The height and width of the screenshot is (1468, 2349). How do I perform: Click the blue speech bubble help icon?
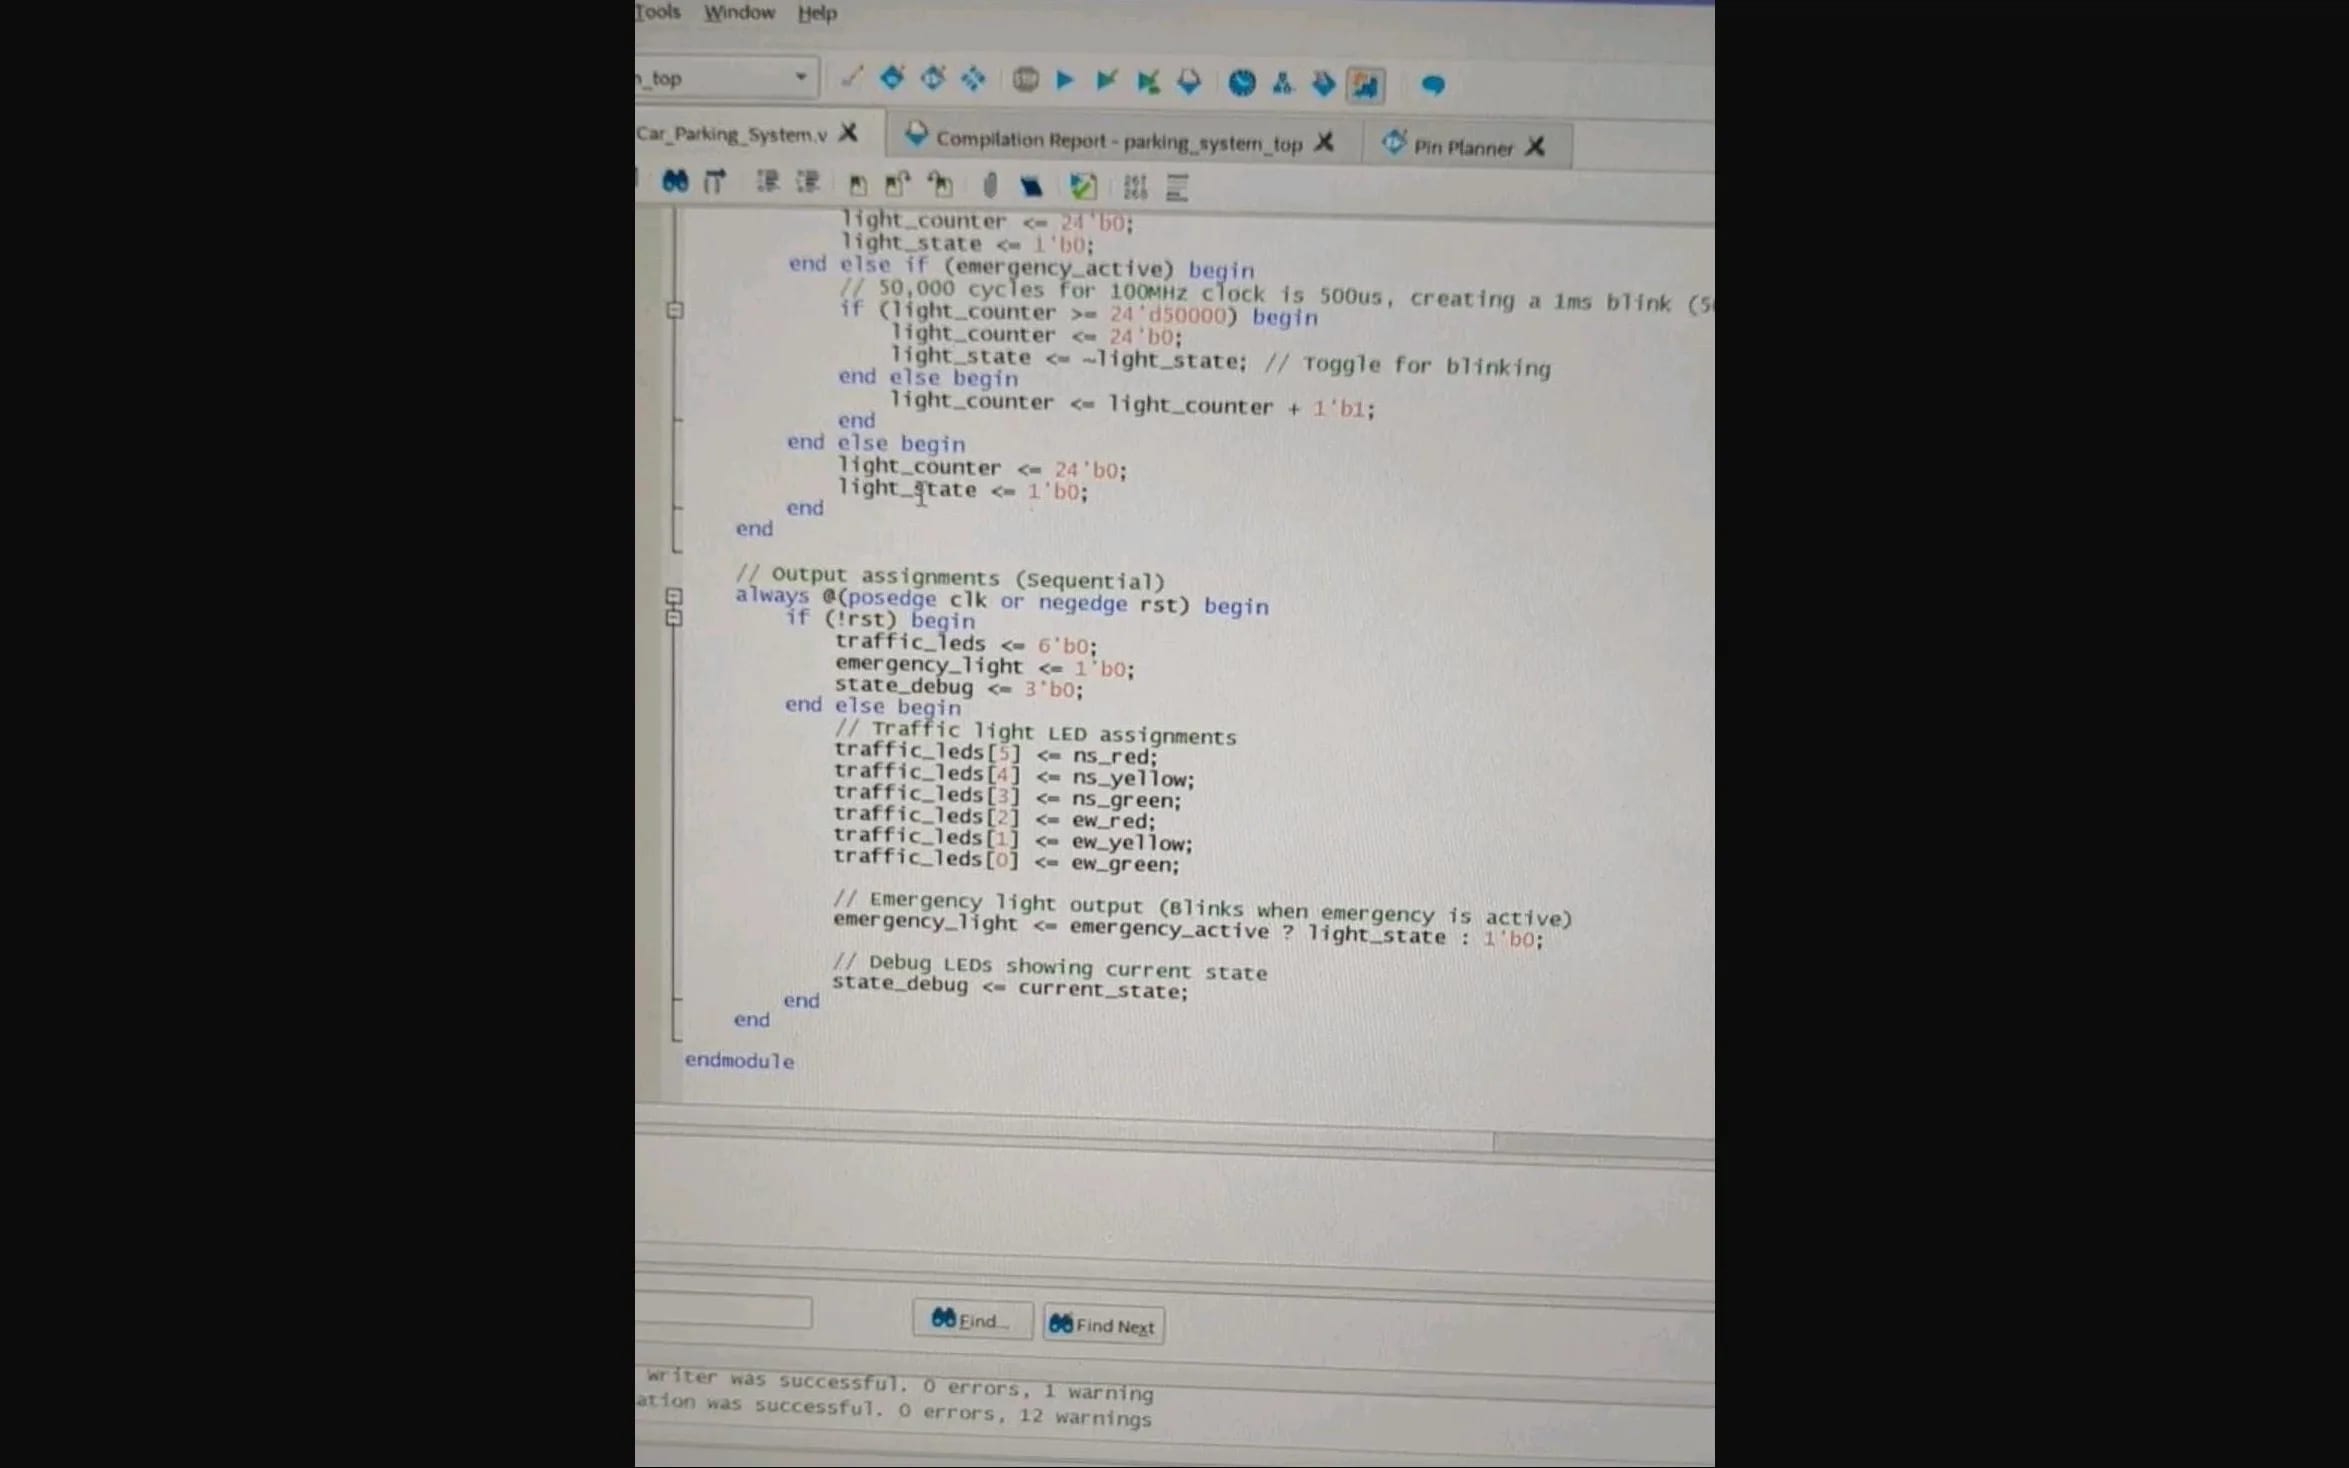(x=1433, y=85)
